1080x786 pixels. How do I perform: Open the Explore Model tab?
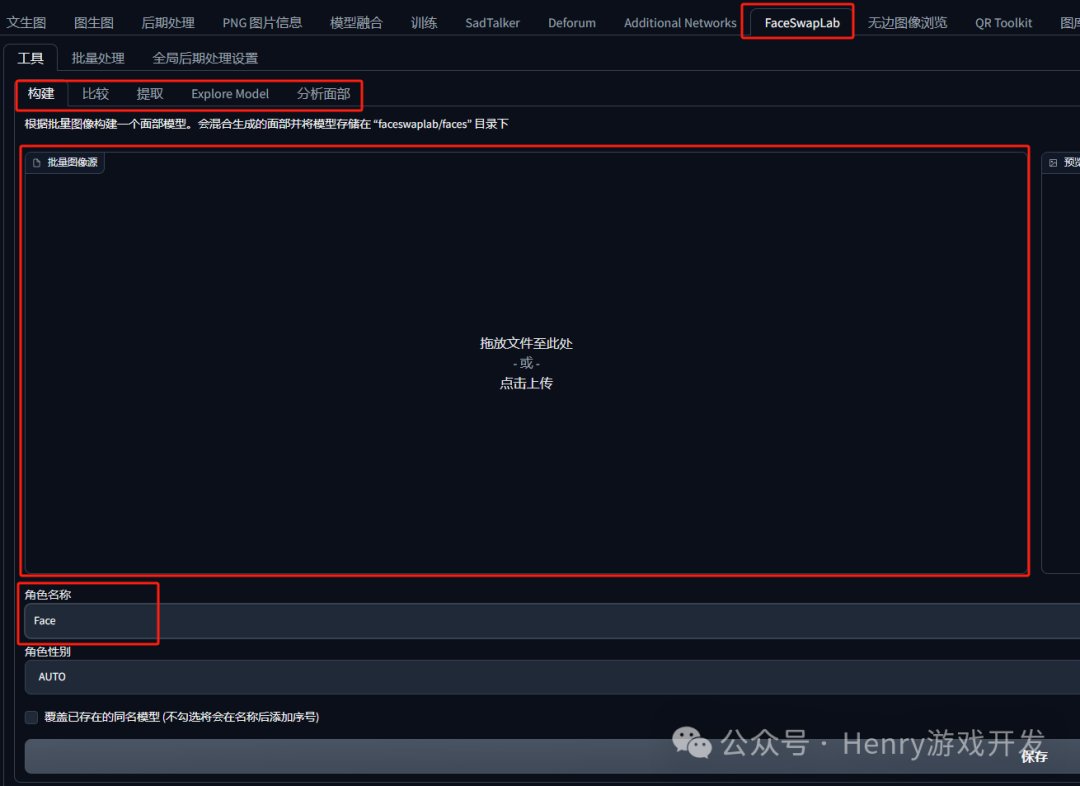point(230,94)
